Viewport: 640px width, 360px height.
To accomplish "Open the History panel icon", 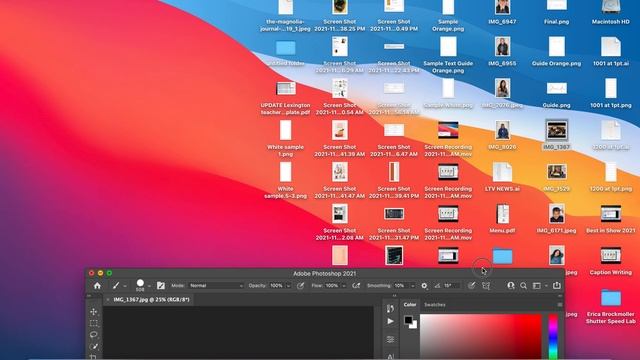I will 391,309.
